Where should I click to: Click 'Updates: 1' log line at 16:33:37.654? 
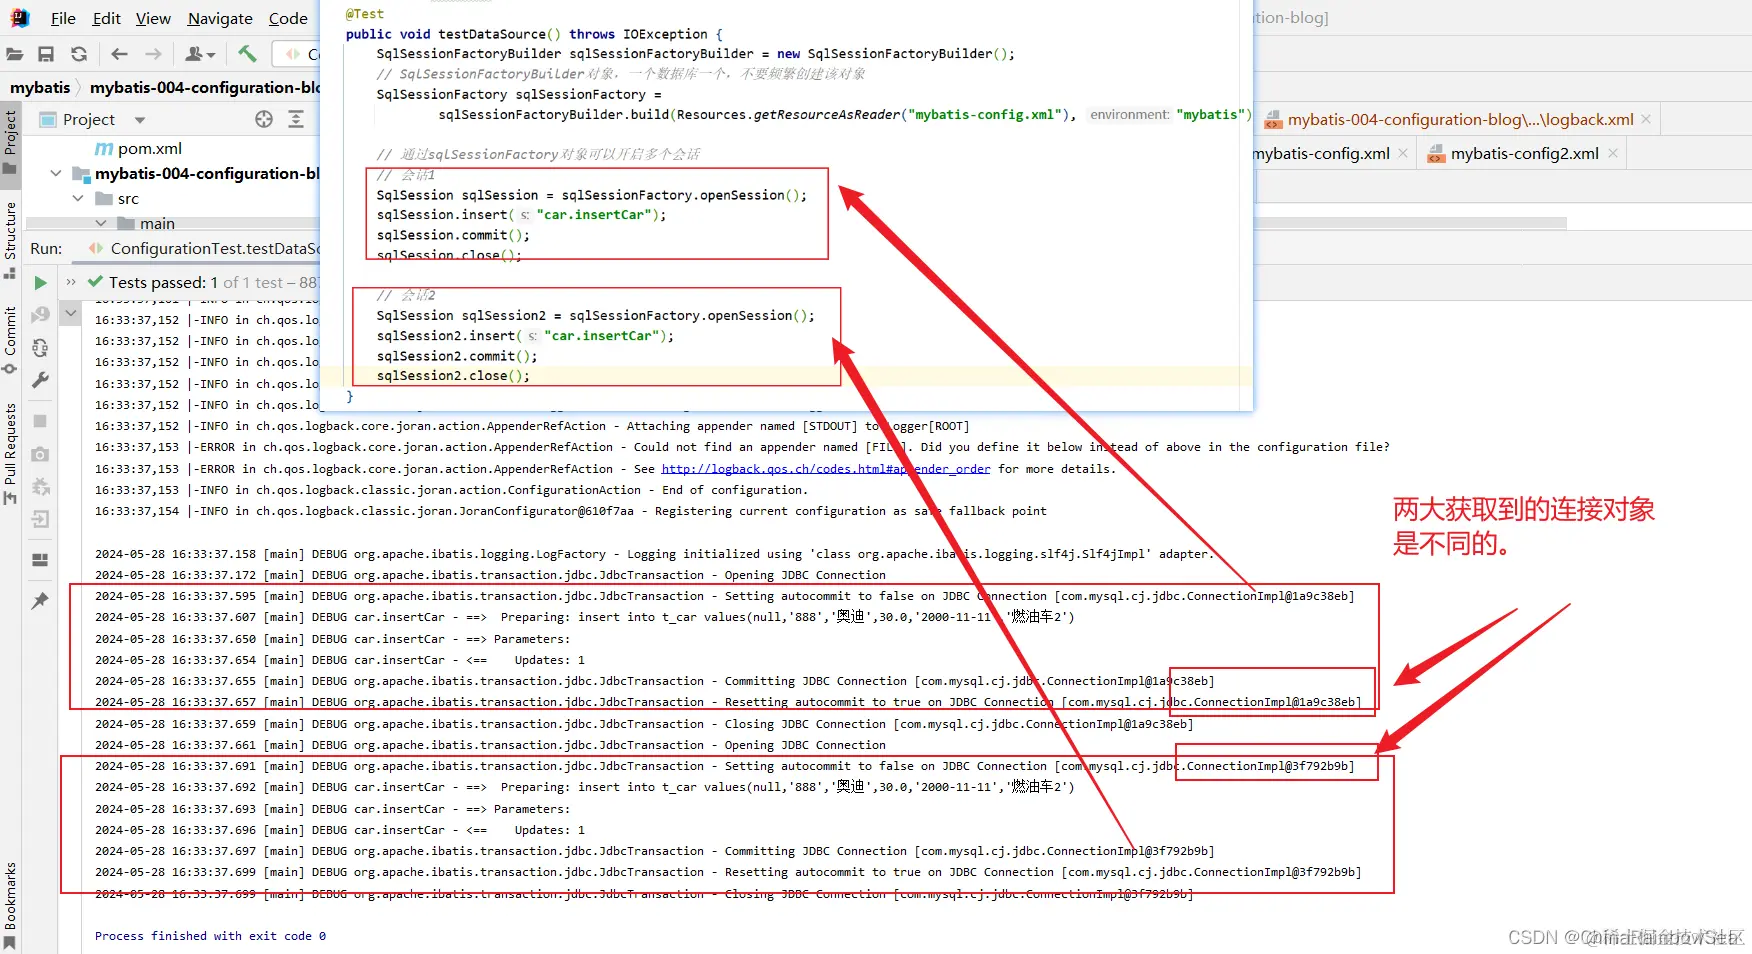(x=340, y=660)
